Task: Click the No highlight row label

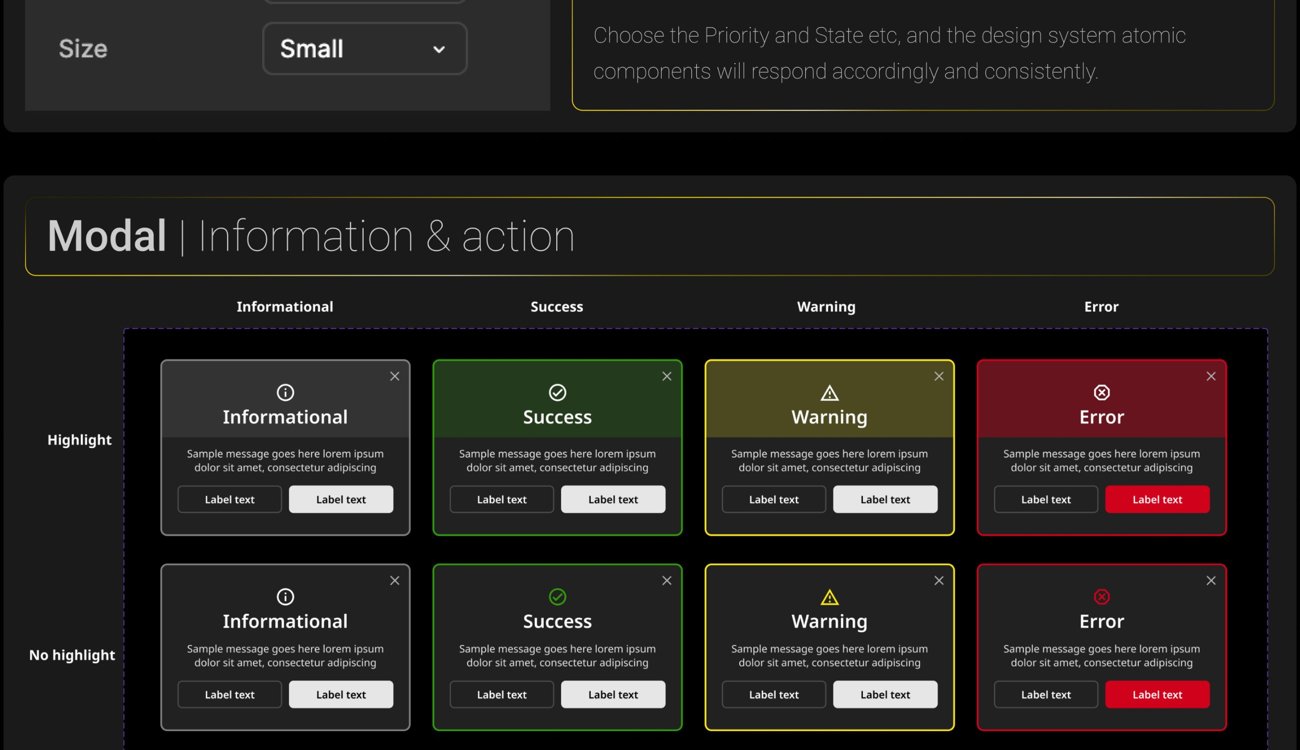Action: coord(72,655)
